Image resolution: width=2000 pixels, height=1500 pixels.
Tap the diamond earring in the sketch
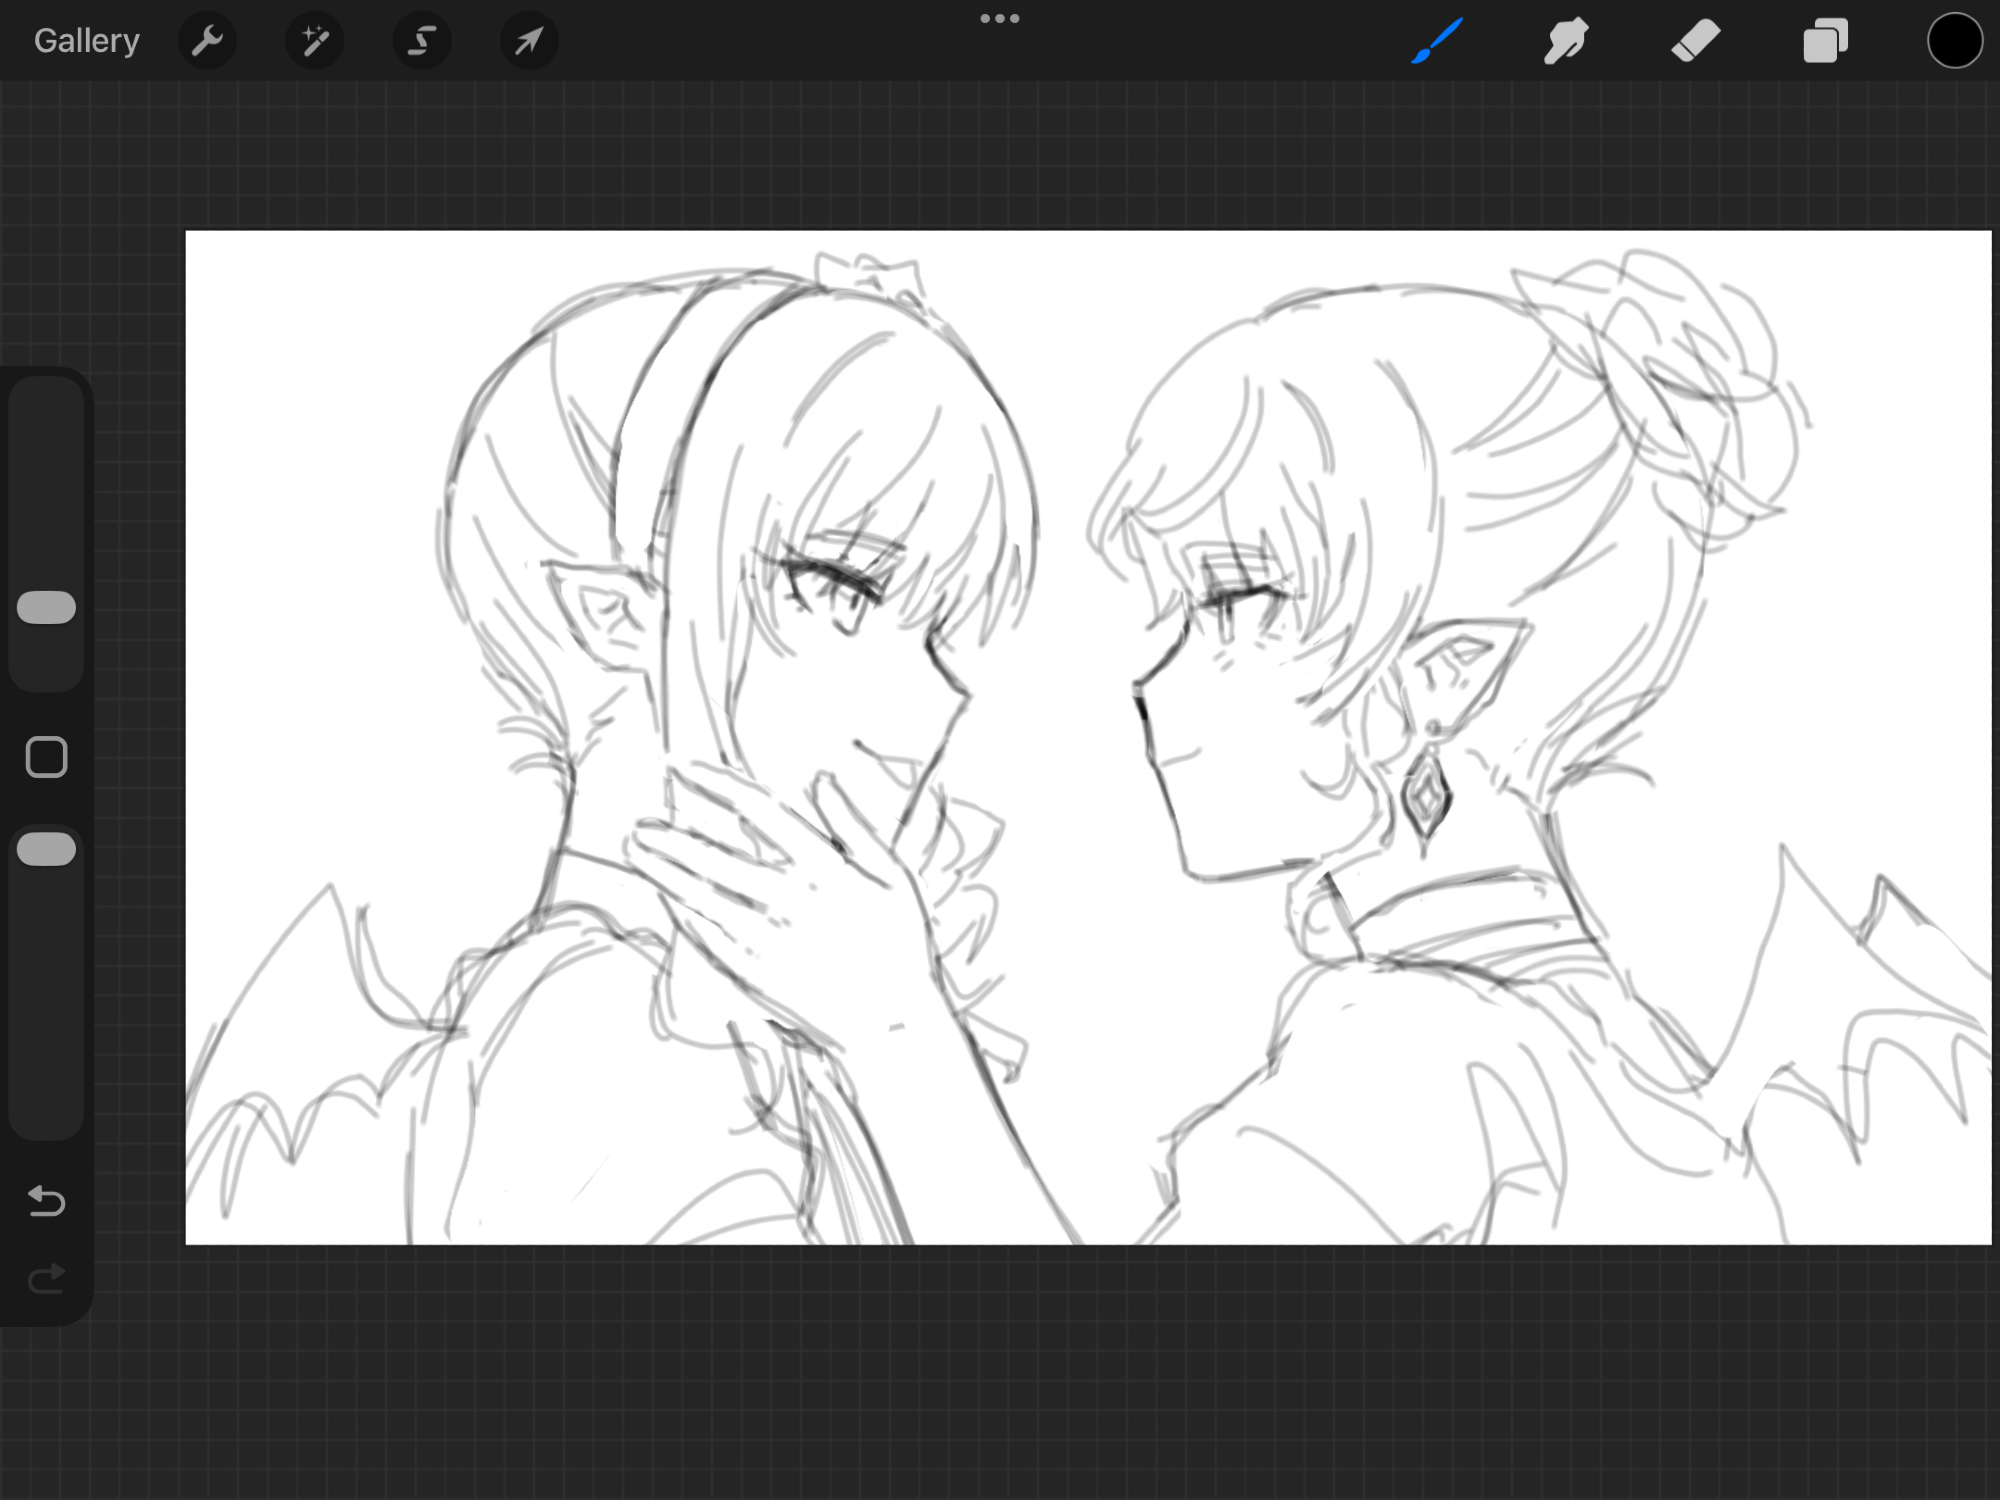pos(1426,797)
